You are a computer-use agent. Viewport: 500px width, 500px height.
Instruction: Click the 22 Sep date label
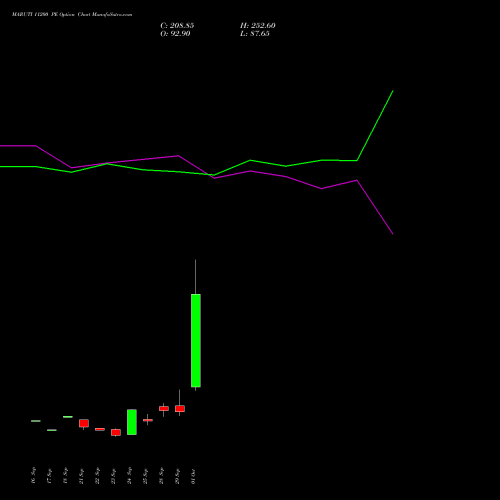(x=97, y=475)
